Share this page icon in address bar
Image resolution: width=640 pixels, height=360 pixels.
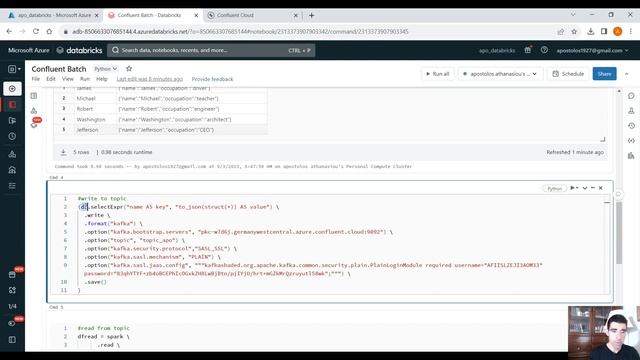pos(561,31)
